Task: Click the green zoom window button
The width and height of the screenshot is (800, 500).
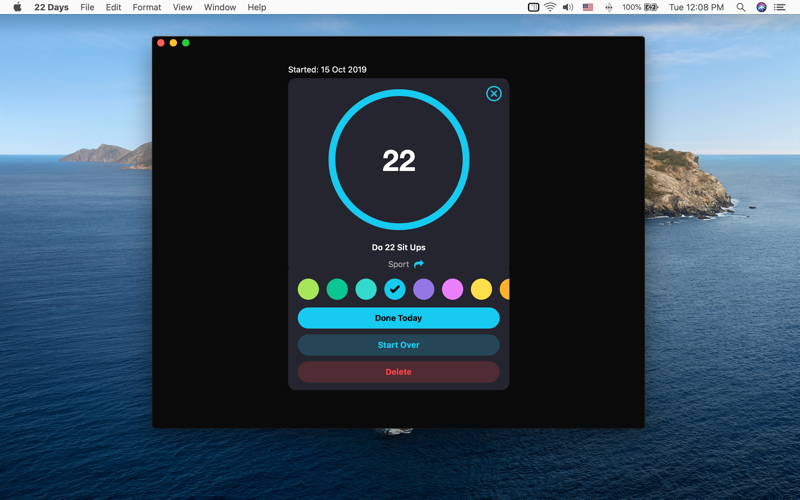Action: click(186, 43)
